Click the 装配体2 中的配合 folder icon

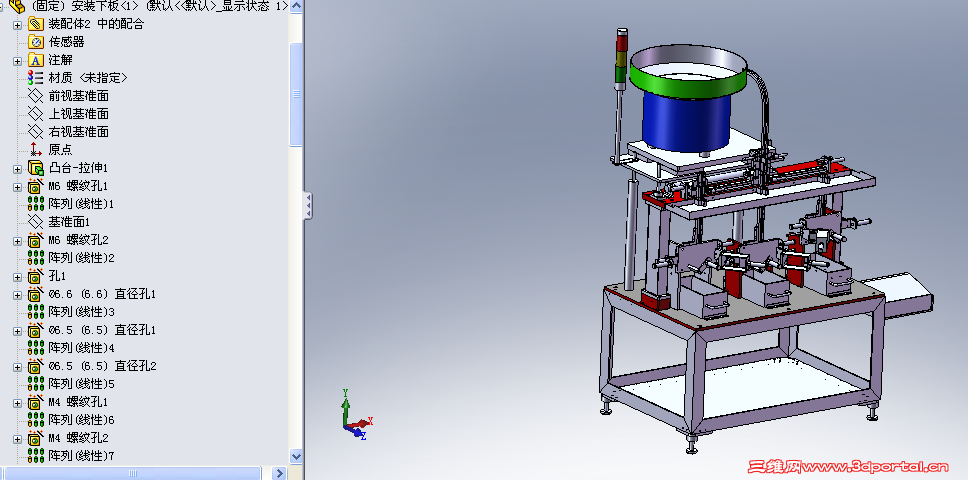click(x=36, y=24)
